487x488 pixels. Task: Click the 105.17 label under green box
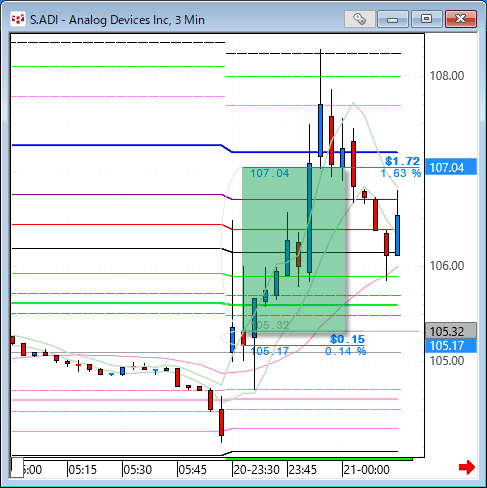click(x=269, y=351)
